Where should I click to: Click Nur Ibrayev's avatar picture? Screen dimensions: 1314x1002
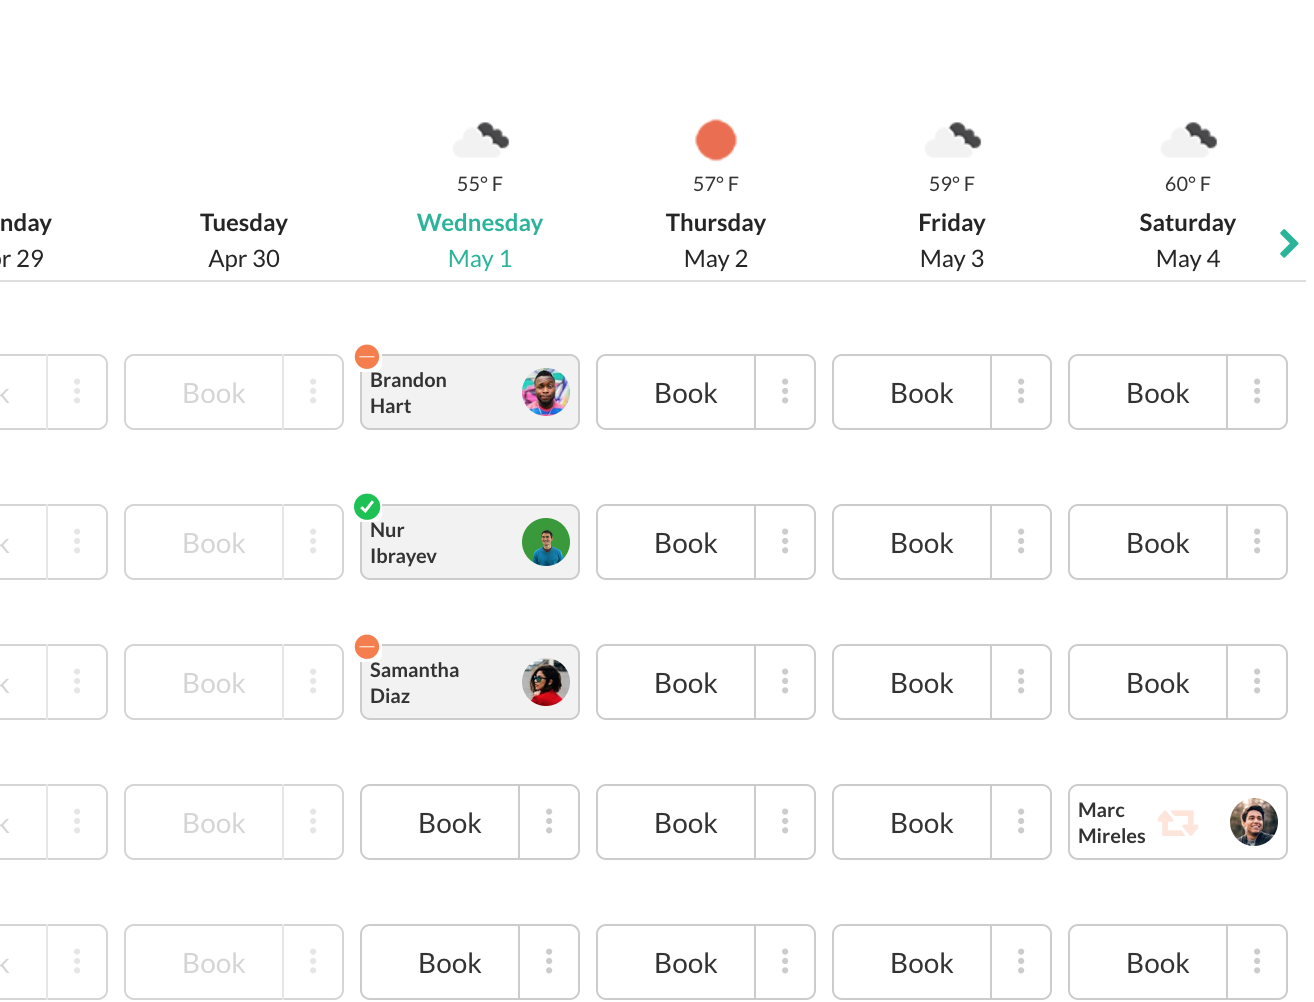click(546, 542)
